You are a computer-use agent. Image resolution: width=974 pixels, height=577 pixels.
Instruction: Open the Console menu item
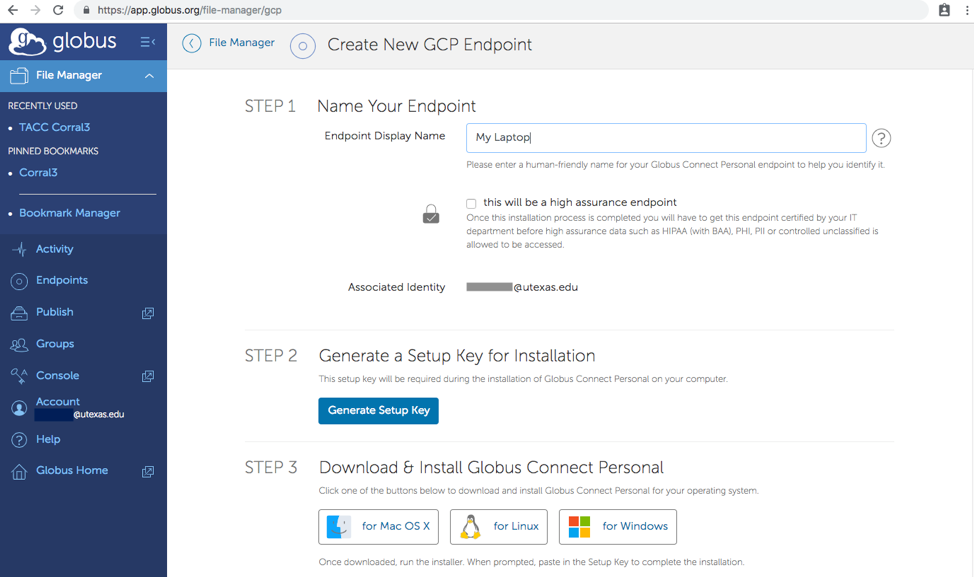pos(58,375)
